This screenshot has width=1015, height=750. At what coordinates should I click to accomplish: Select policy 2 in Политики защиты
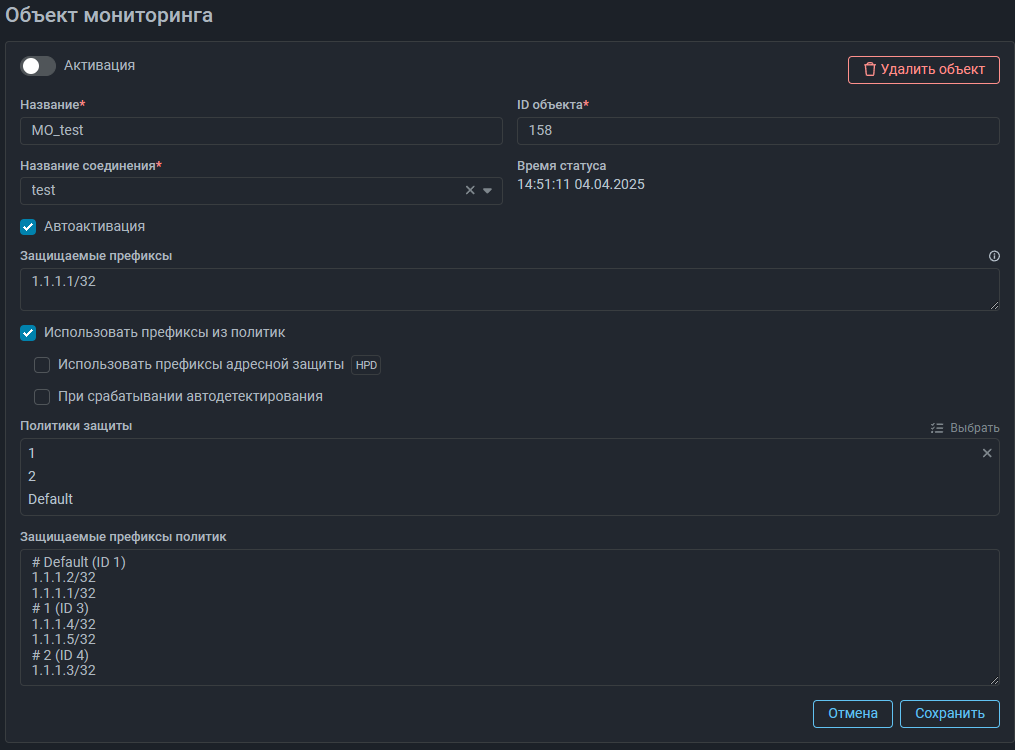tap(32, 476)
